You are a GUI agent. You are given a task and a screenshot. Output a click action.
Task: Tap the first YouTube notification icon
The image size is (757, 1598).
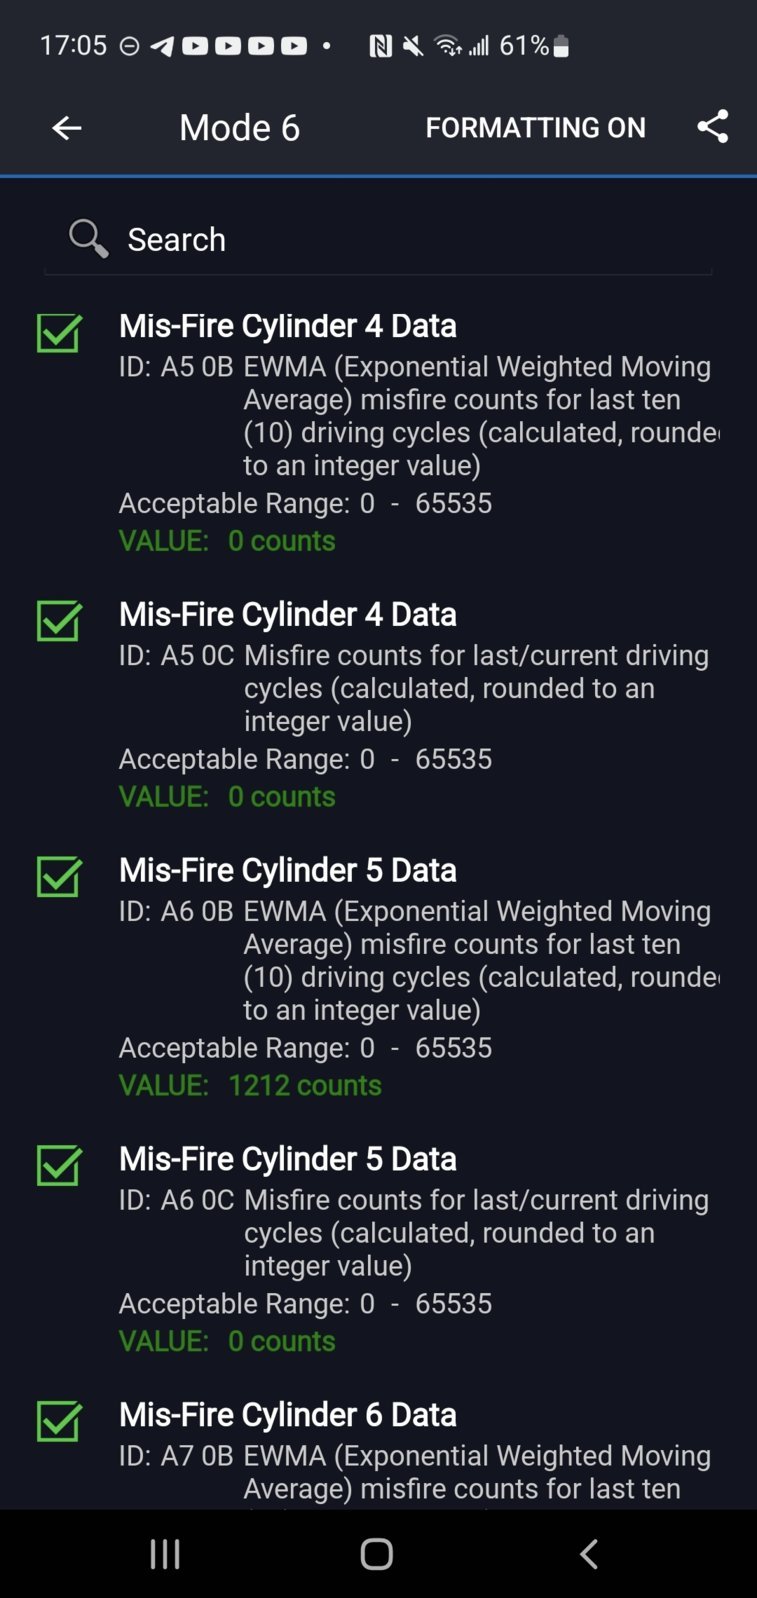coord(195,46)
